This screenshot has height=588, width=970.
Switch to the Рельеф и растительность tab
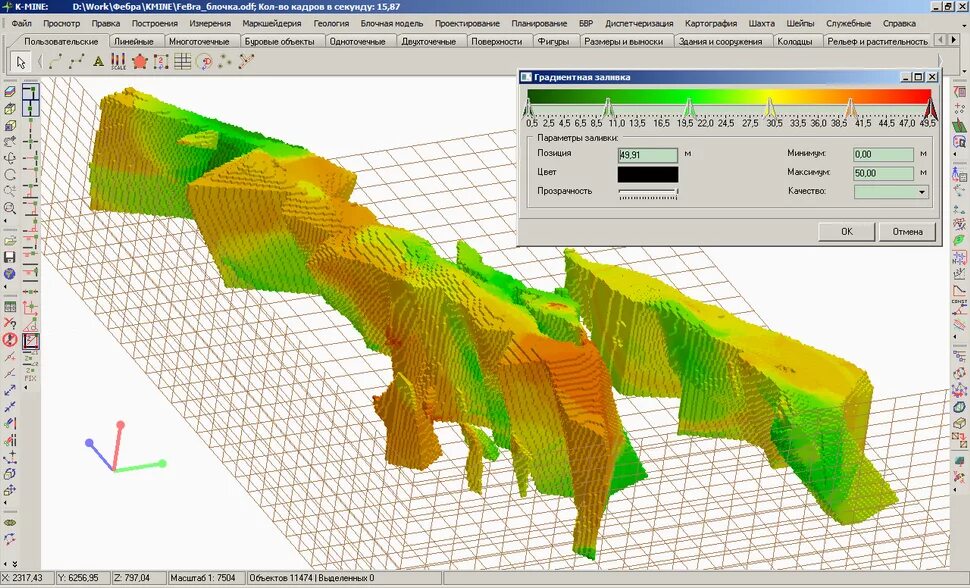pos(877,41)
